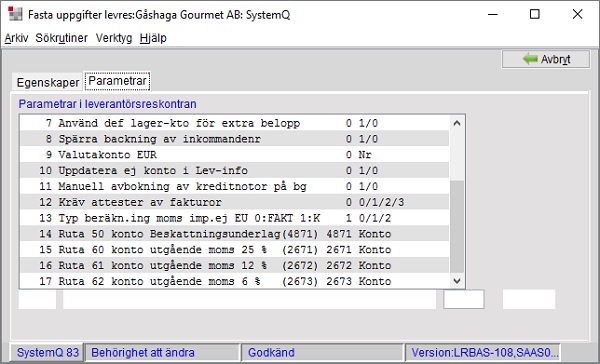Switch to the Egenskaper tab
The width and height of the screenshot is (600, 364).
47,82
